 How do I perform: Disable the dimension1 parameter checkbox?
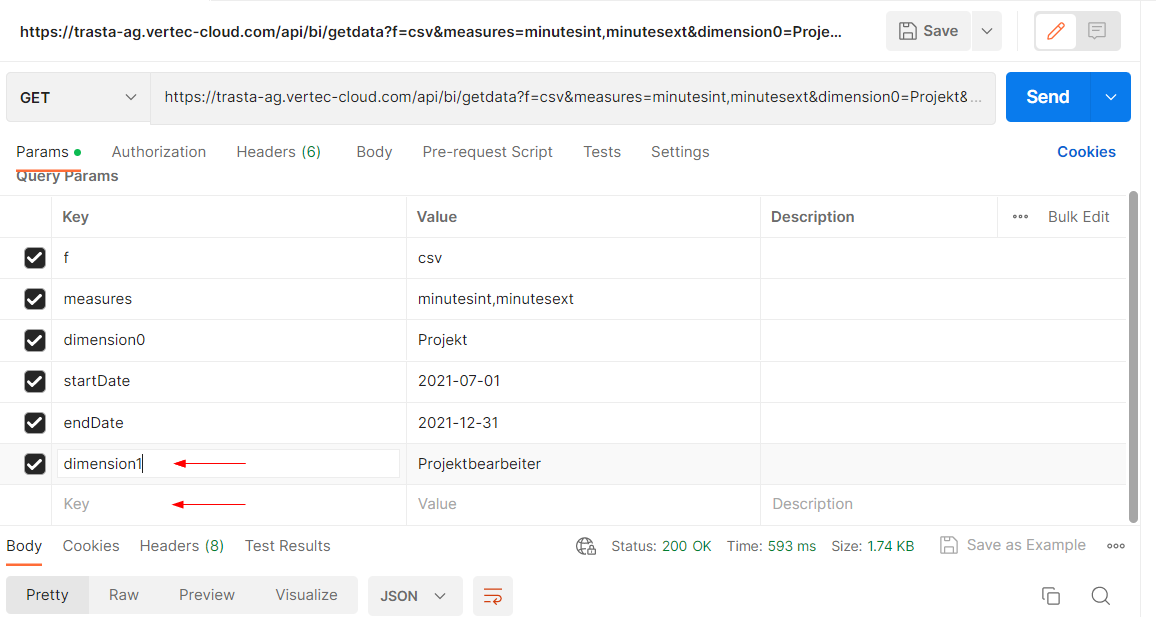(35, 464)
